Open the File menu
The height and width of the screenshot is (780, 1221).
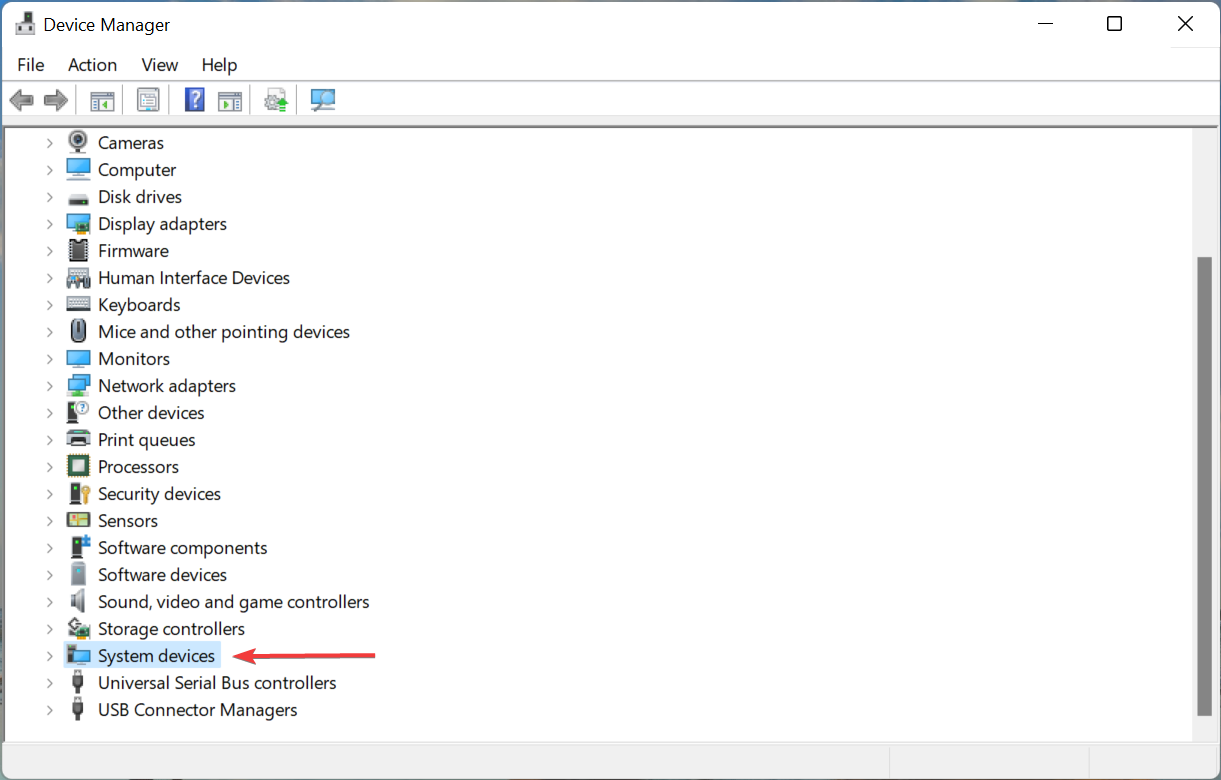[x=31, y=64]
